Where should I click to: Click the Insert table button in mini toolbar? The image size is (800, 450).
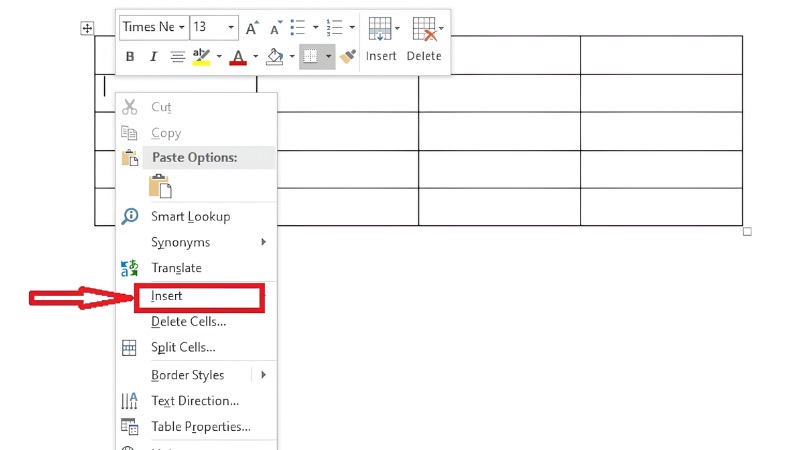381,39
